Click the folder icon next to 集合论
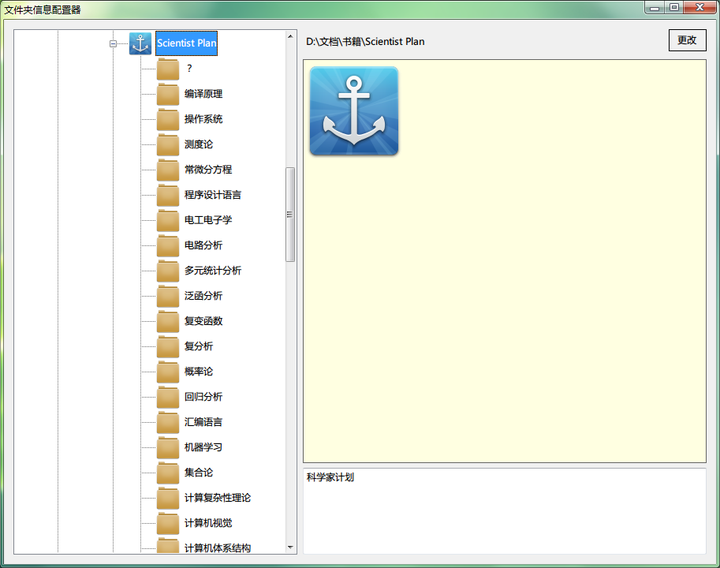 click(168, 473)
